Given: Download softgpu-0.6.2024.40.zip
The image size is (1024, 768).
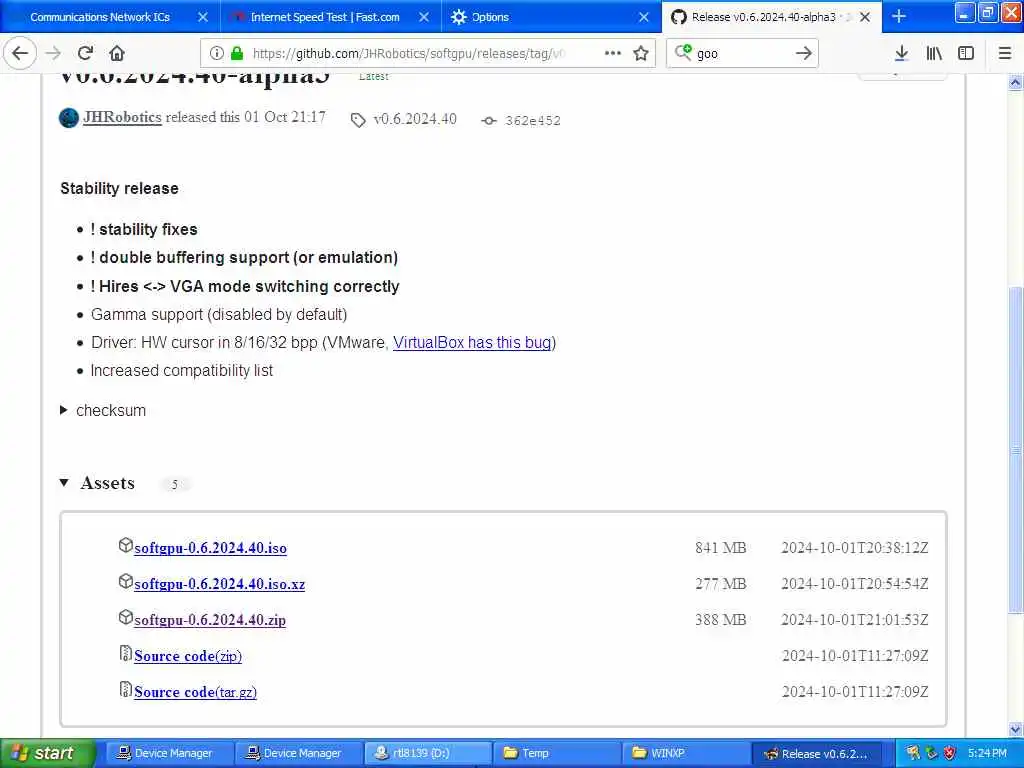Looking at the screenshot, I should click(x=210, y=620).
